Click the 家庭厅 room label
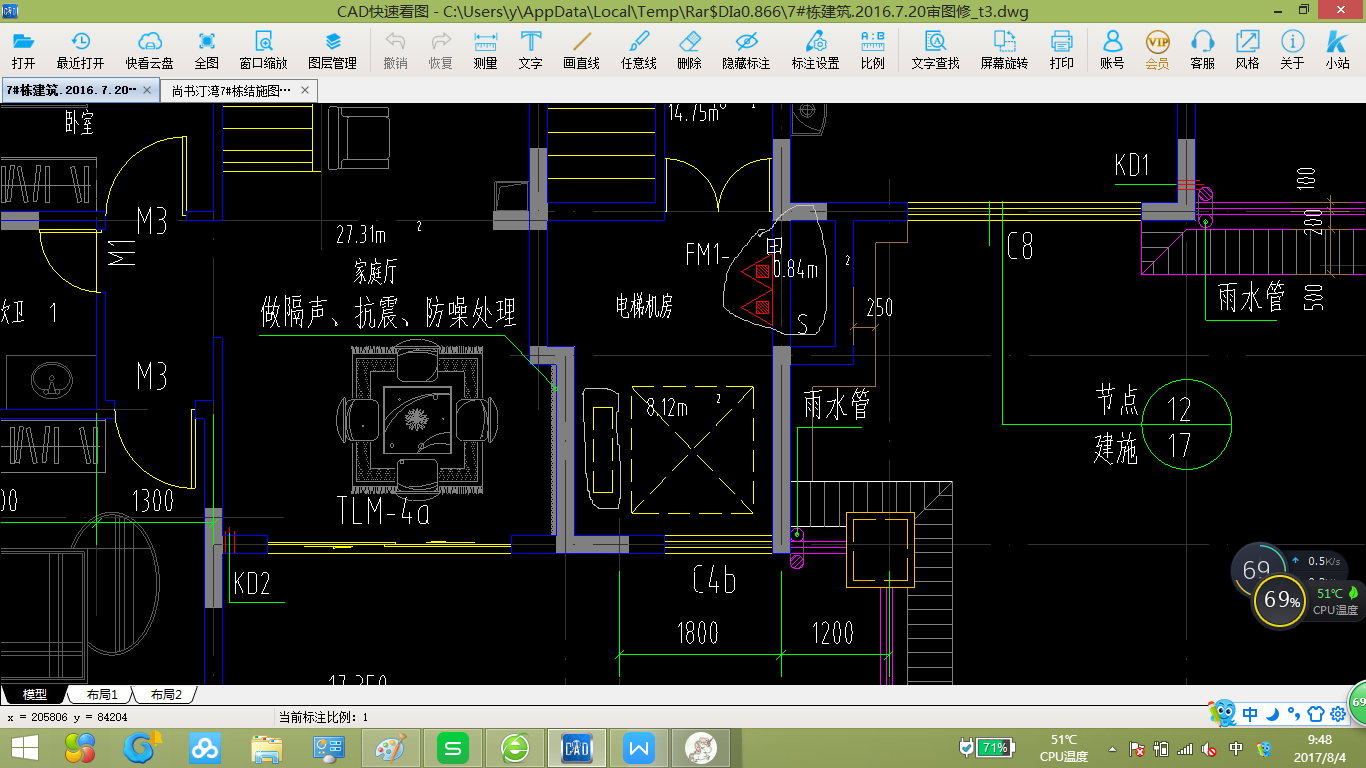Screen dimensions: 1366x768 (x=375, y=271)
